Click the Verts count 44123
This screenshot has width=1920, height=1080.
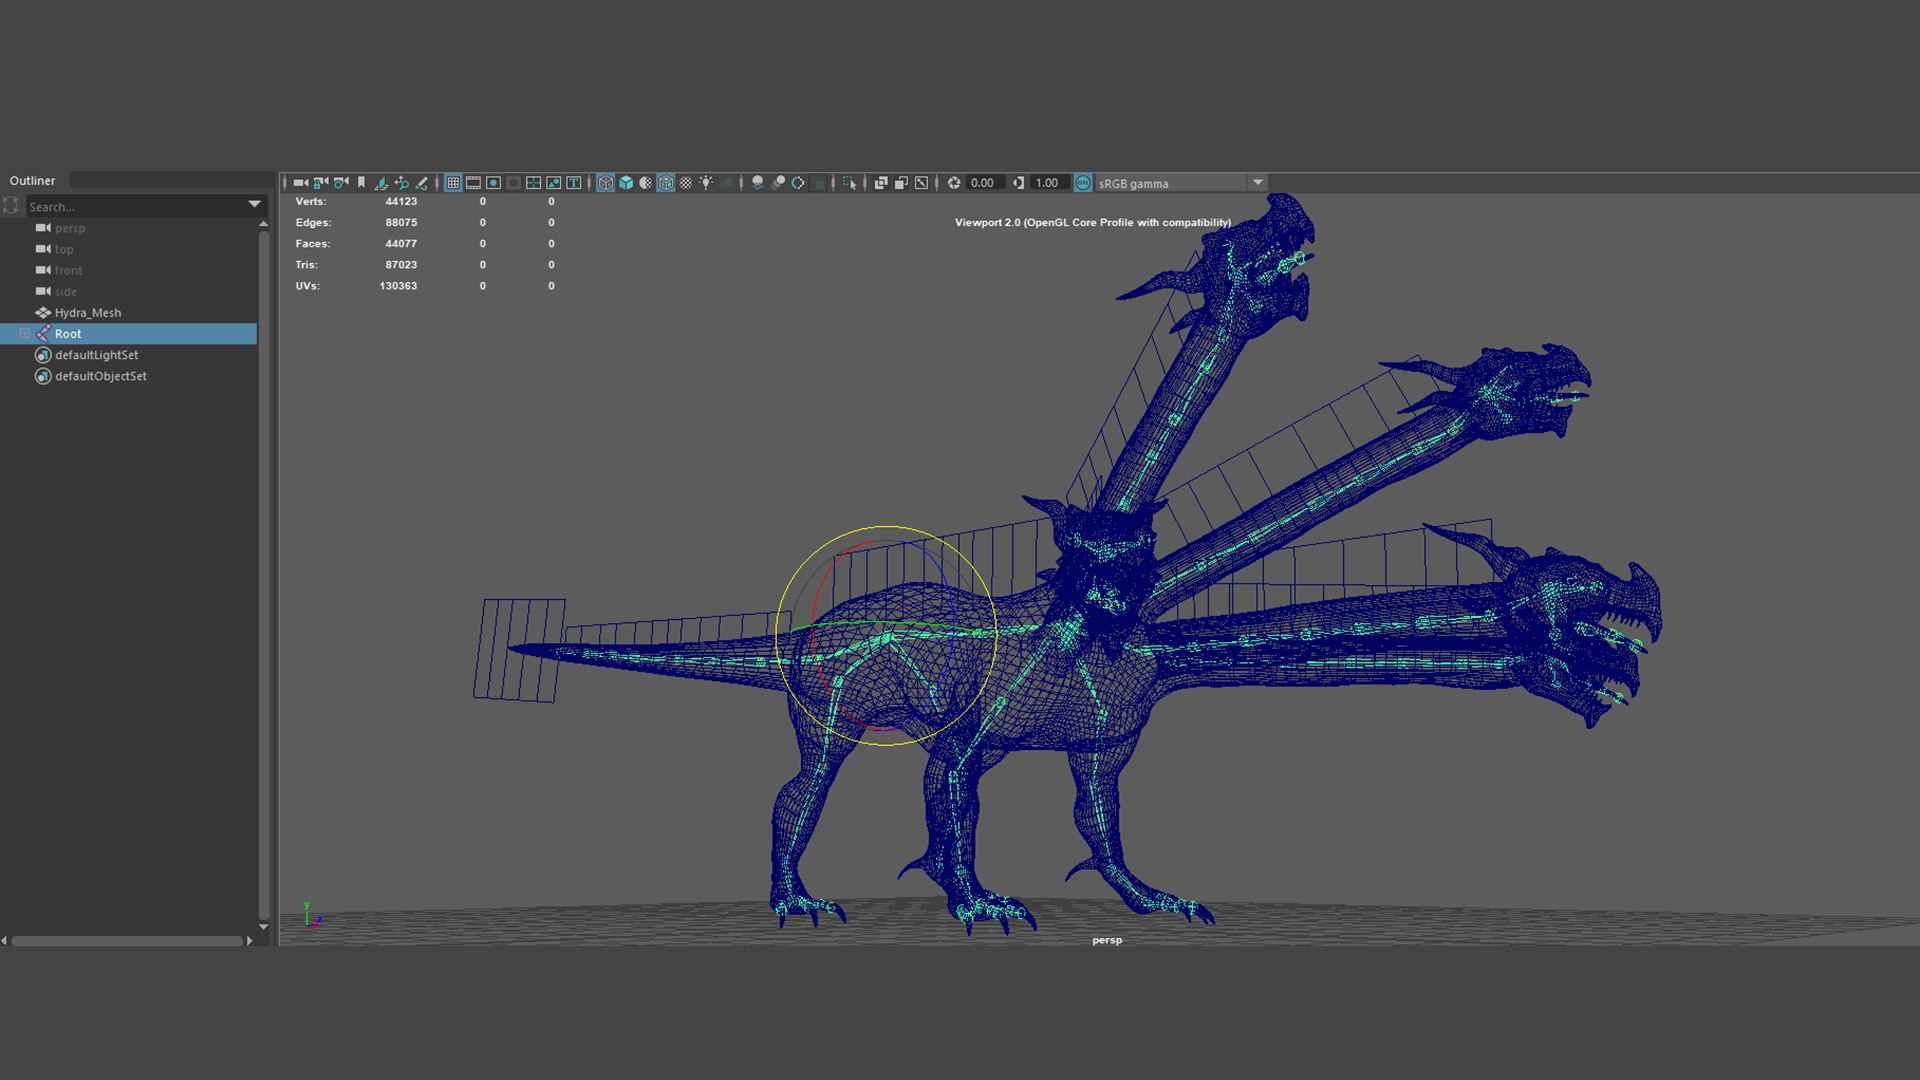point(401,201)
